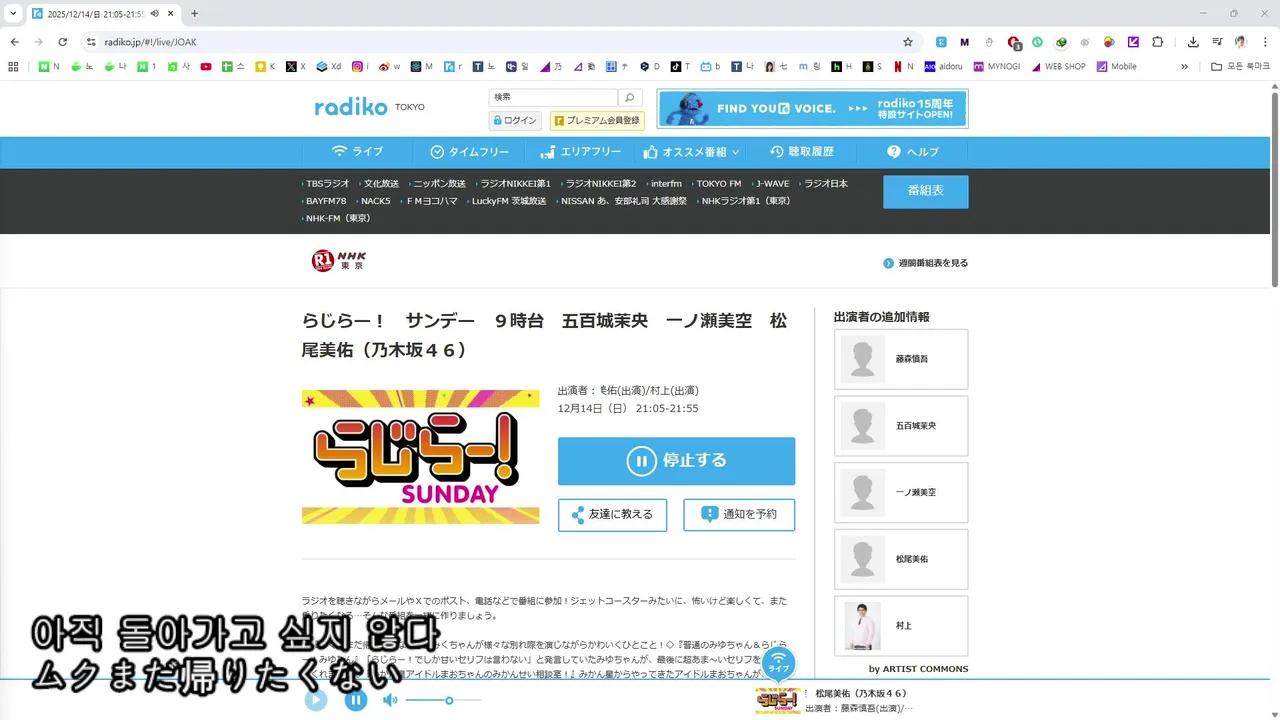Open the tab search dropdown arrow
Screen dimensions: 1280x720
pyautogui.click(x=13, y=13)
